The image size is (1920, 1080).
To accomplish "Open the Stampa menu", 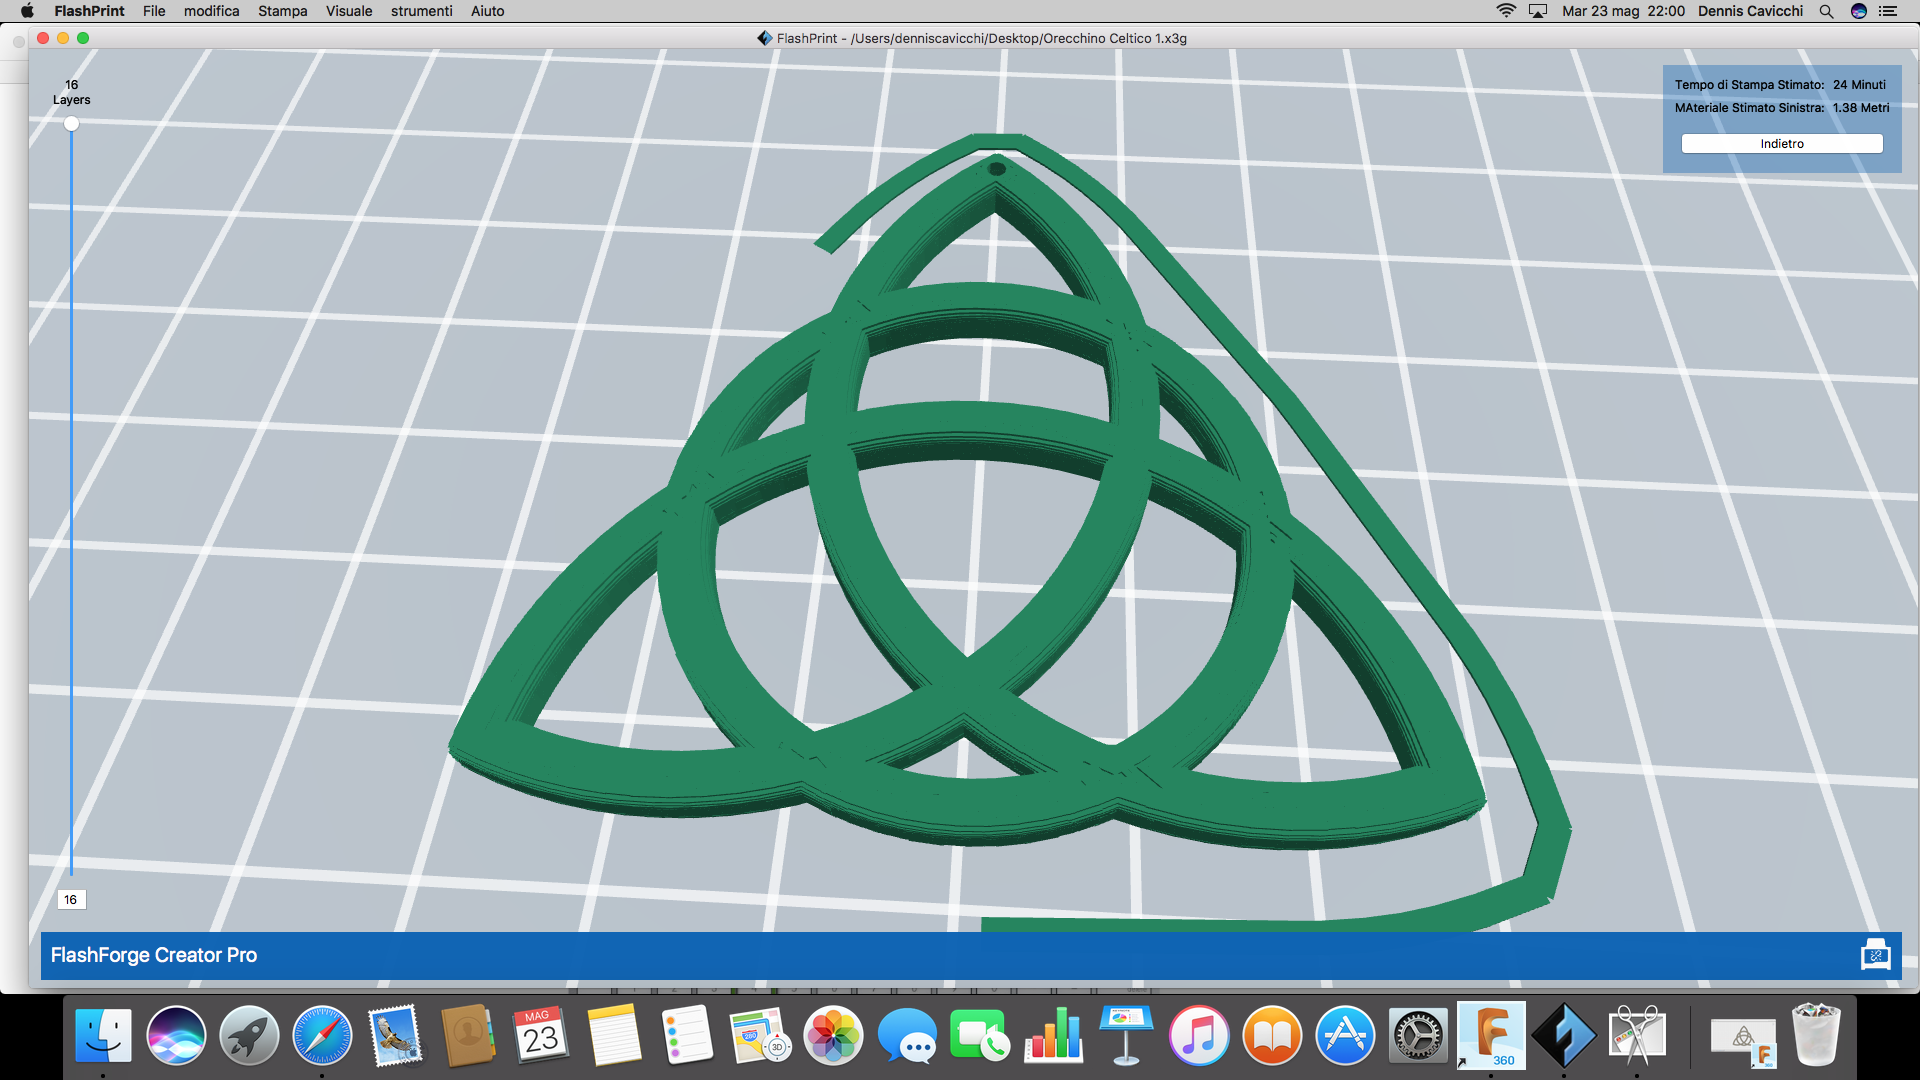I will (x=282, y=11).
